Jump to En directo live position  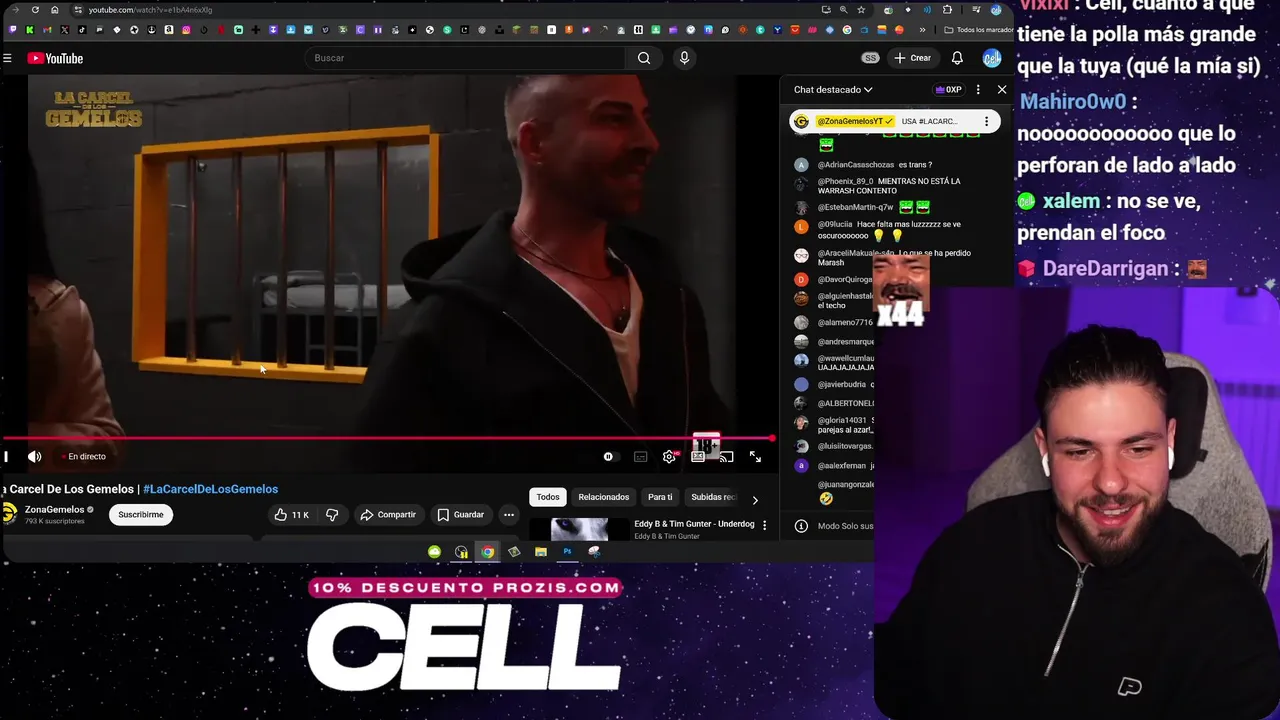[84, 457]
